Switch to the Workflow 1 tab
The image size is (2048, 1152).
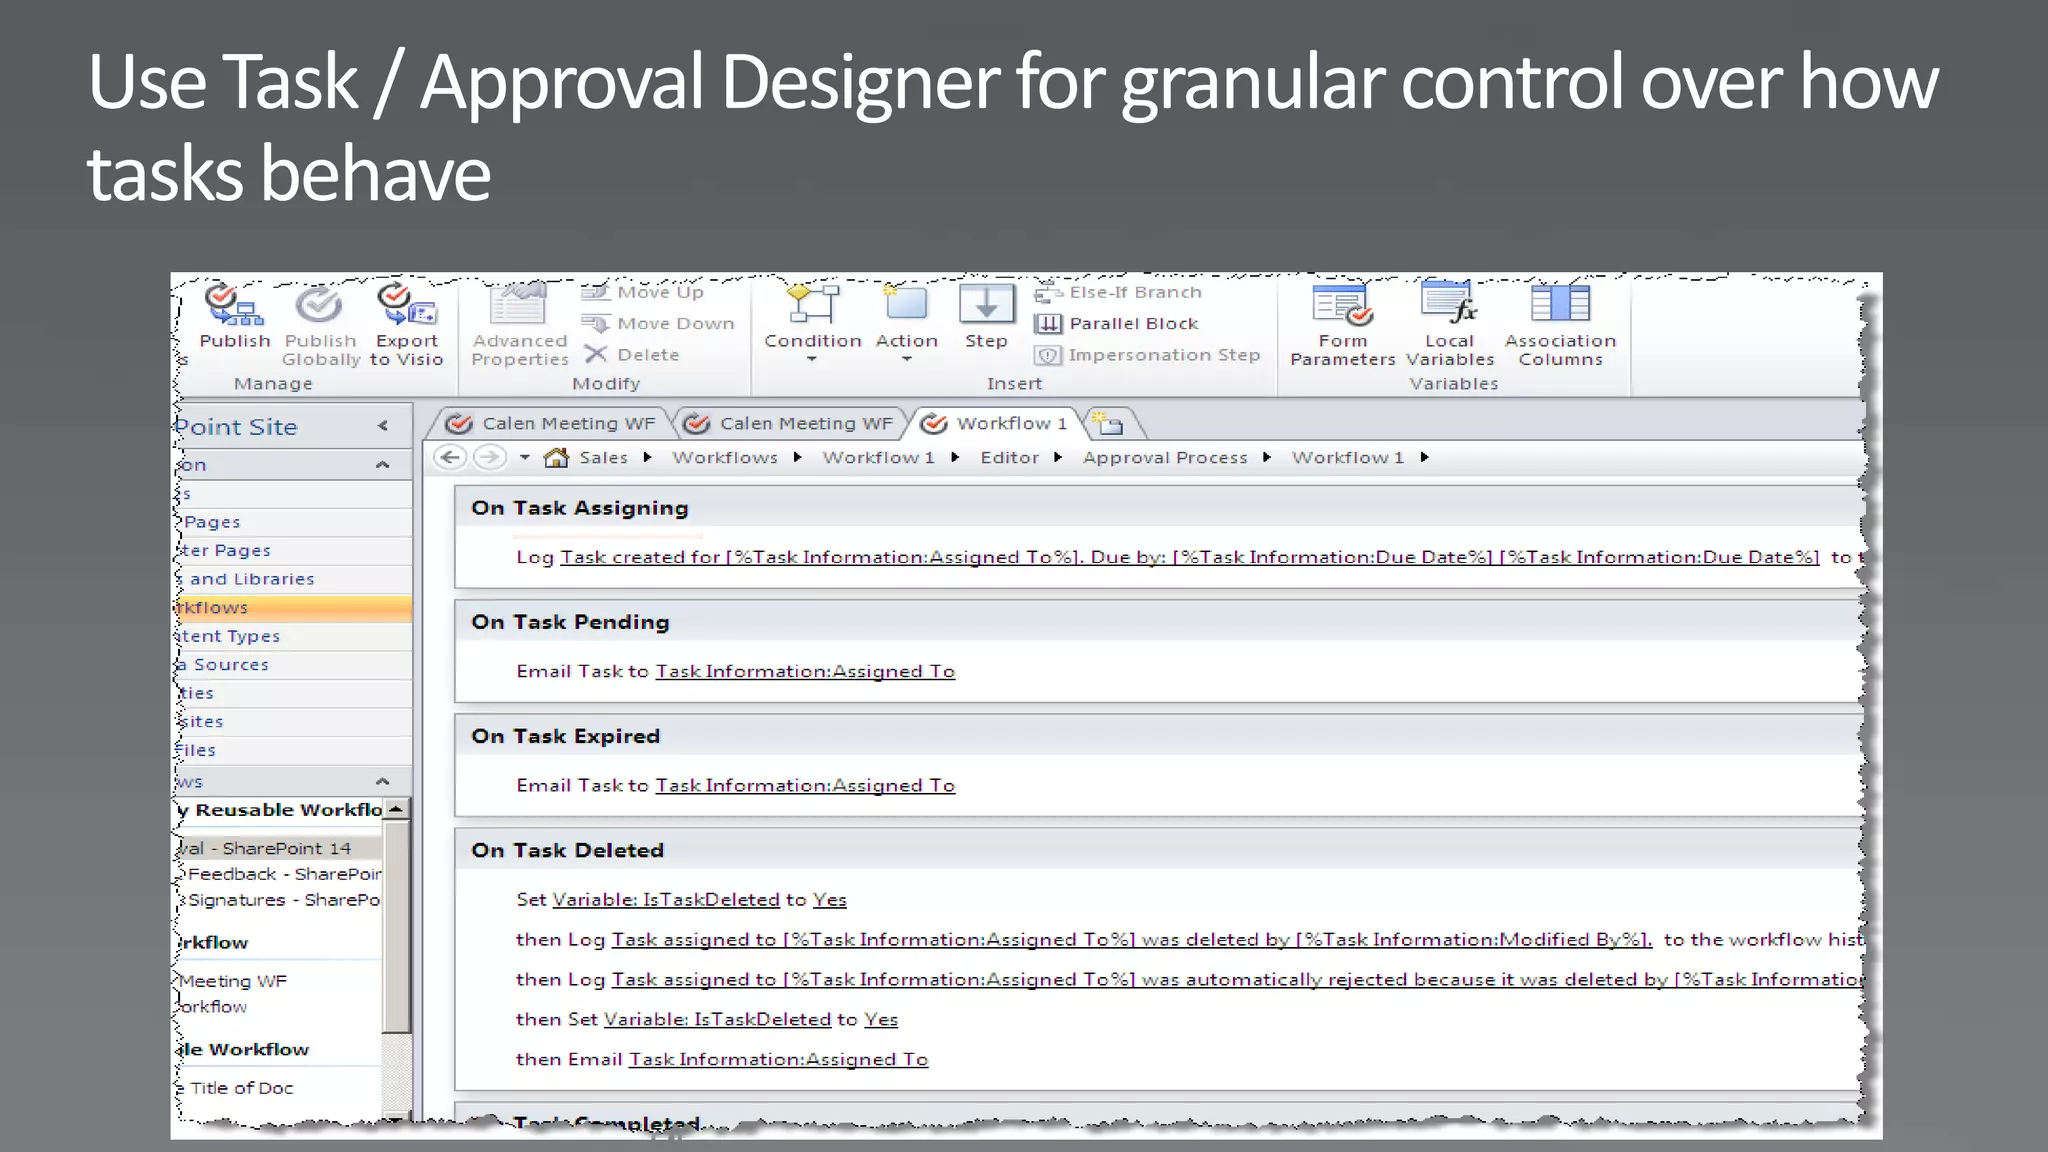[1000, 424]
